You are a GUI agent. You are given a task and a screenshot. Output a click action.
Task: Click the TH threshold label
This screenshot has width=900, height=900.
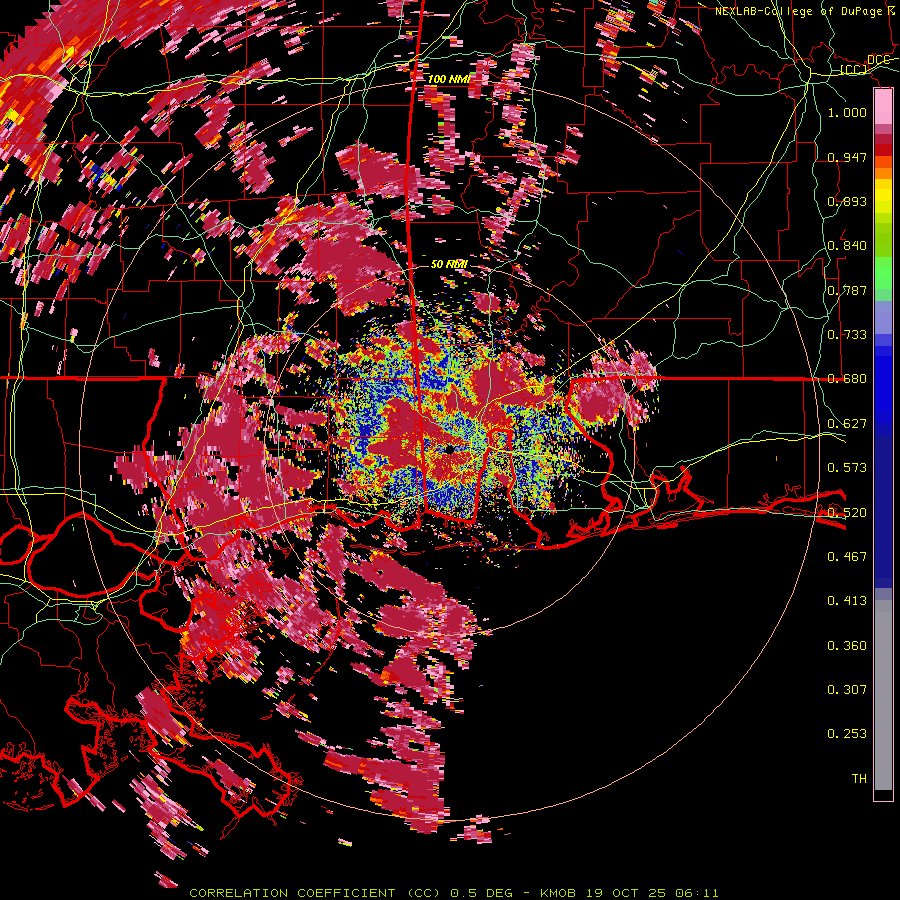pos(859,779)
